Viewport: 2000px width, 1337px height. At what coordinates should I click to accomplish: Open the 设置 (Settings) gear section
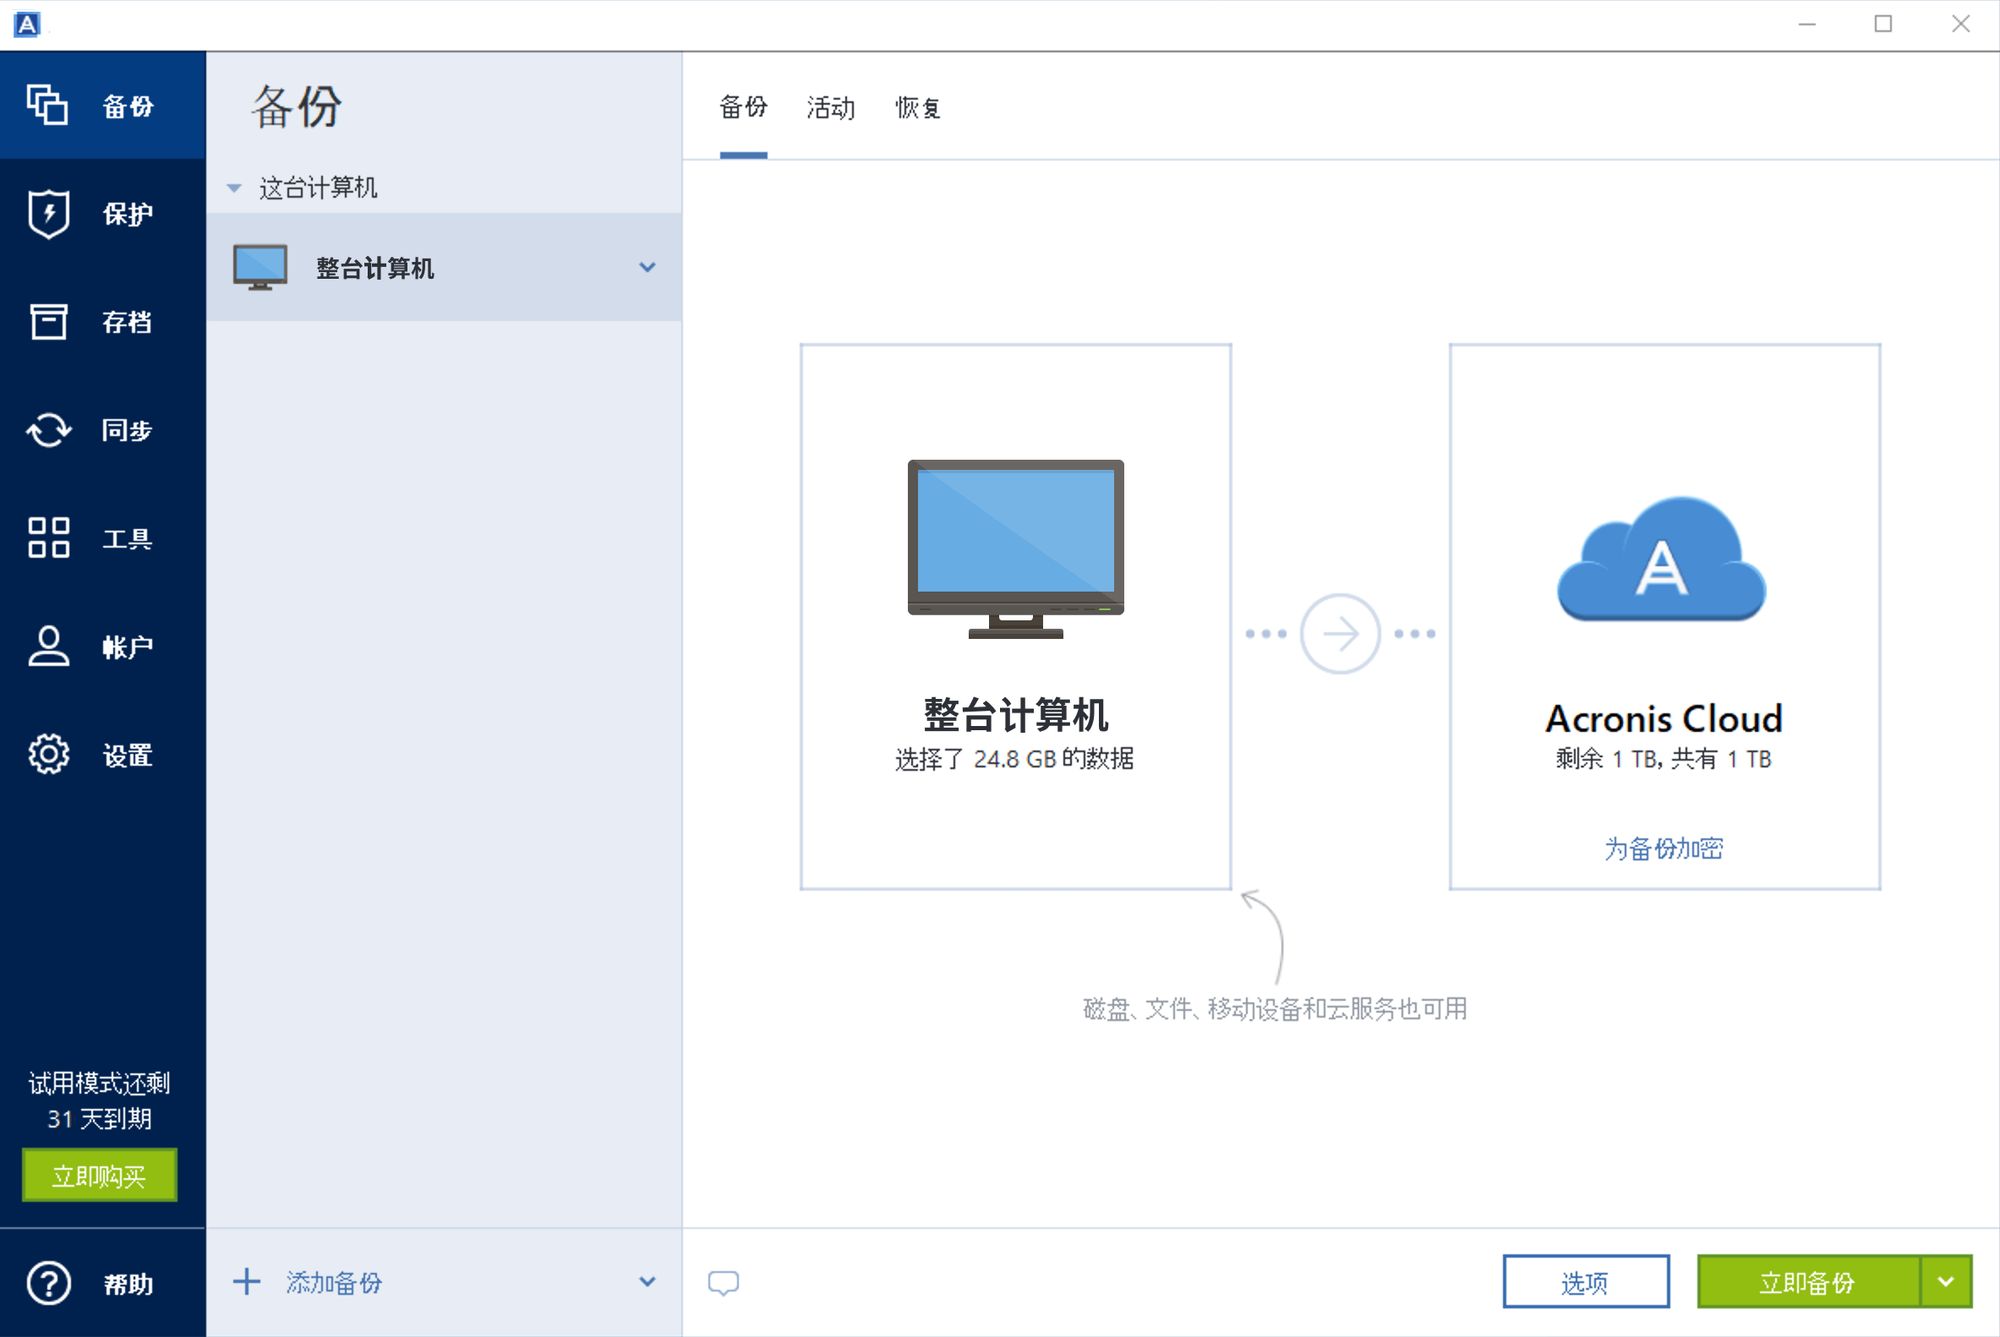(x=102, y=755)
